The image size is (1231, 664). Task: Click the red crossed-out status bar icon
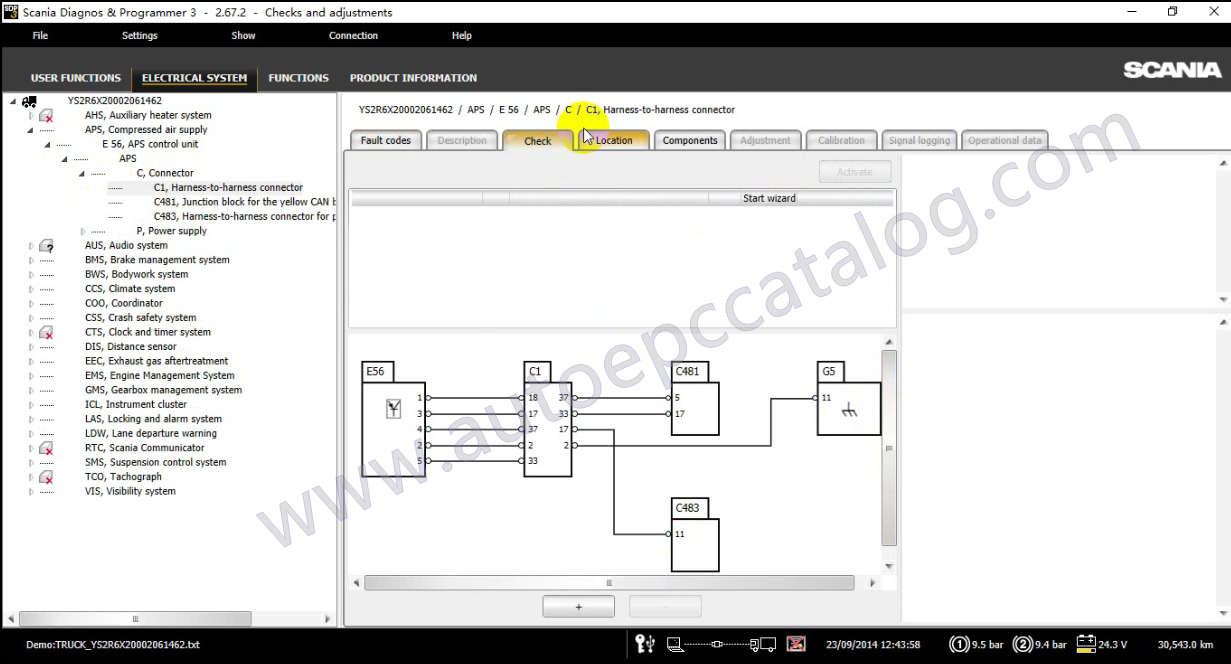click(796, 644)
